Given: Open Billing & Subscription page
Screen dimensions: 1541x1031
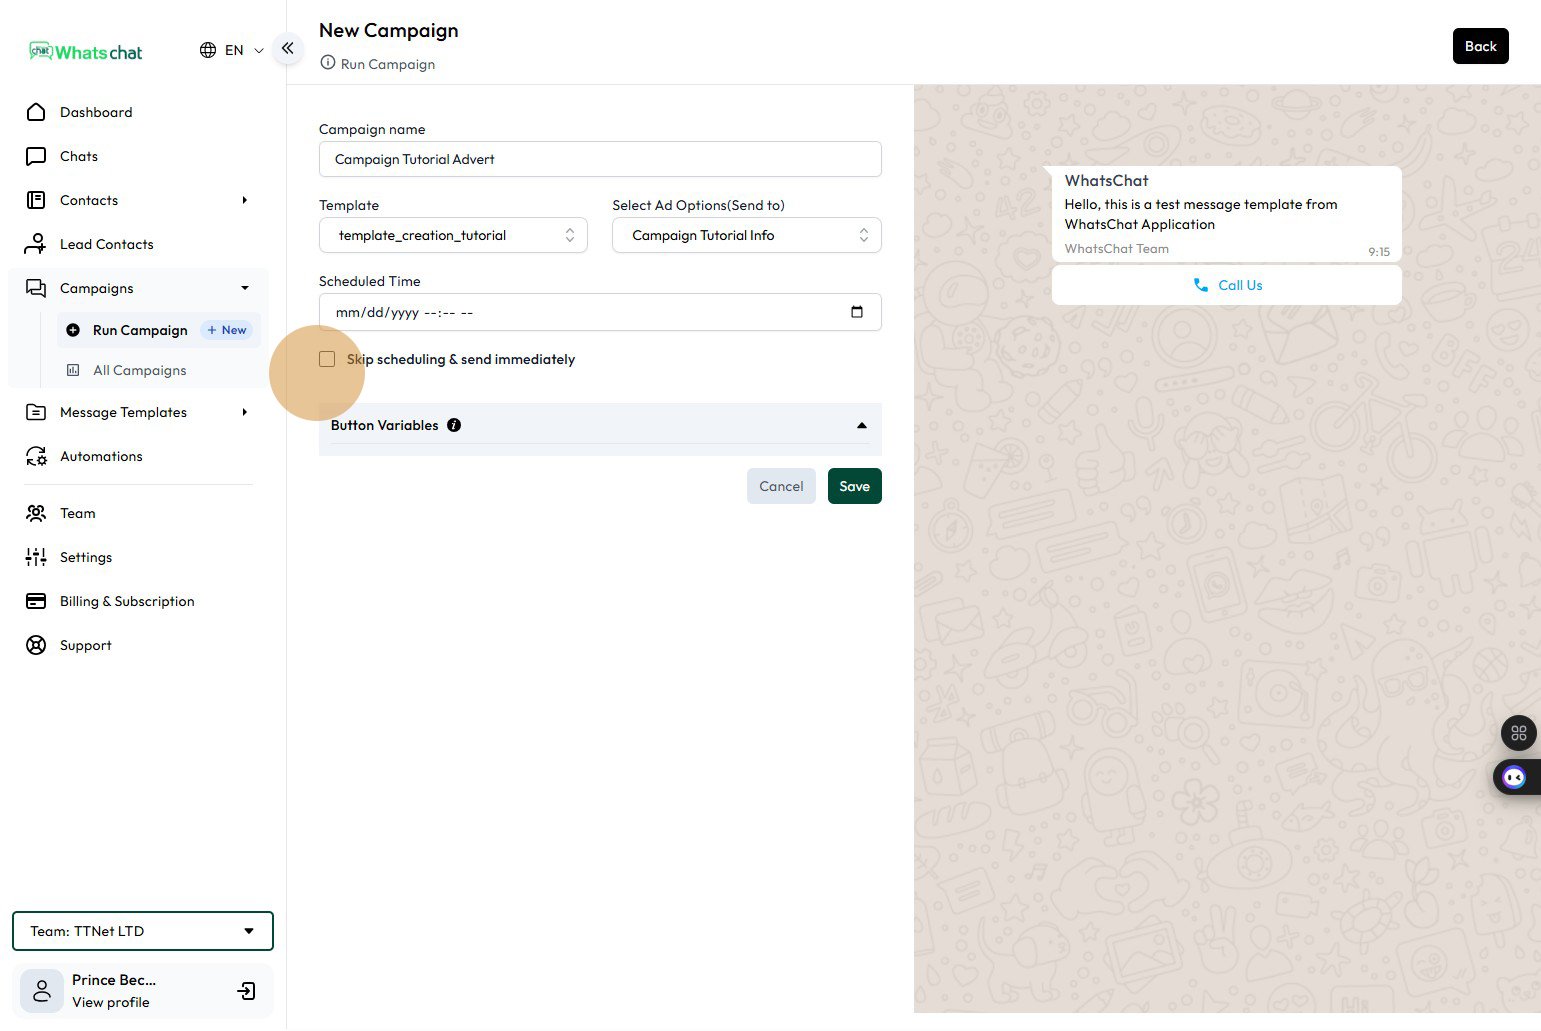Looking at the screenshot, I should tap(127, 601).
